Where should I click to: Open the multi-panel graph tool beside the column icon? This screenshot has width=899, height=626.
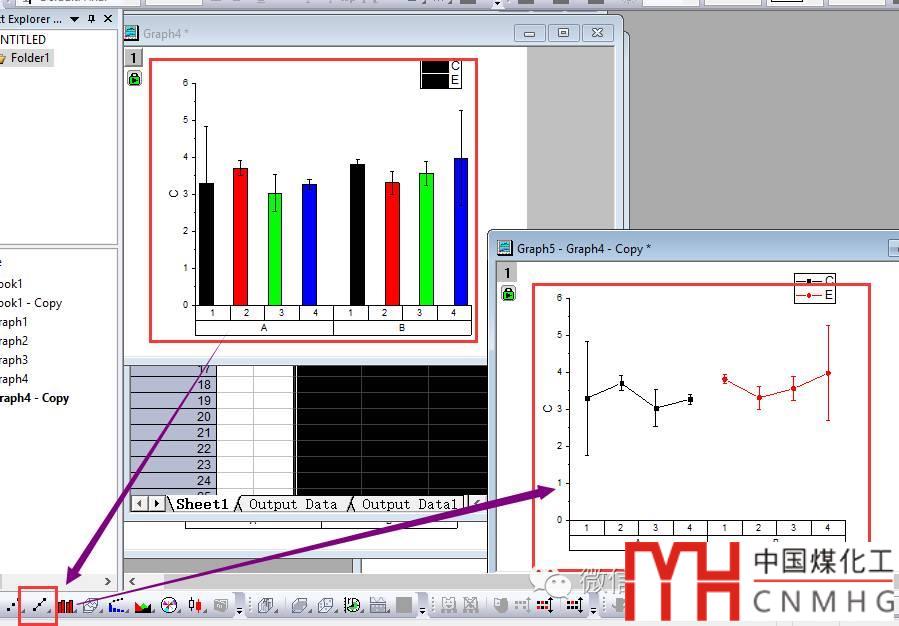click(91, 605)
